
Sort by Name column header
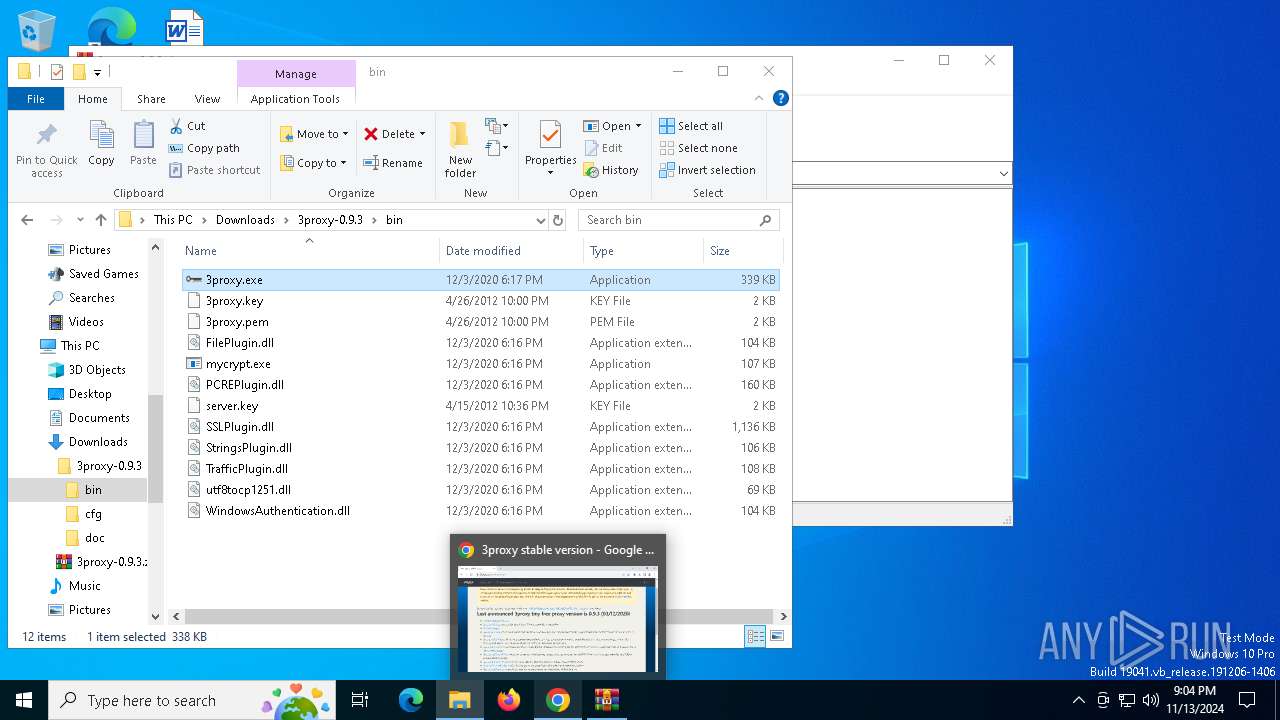(x=308, y=251)
